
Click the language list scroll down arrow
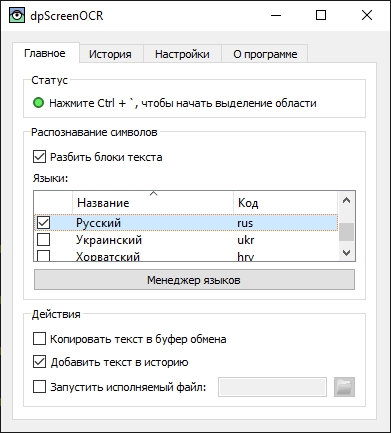click(347, 253)
